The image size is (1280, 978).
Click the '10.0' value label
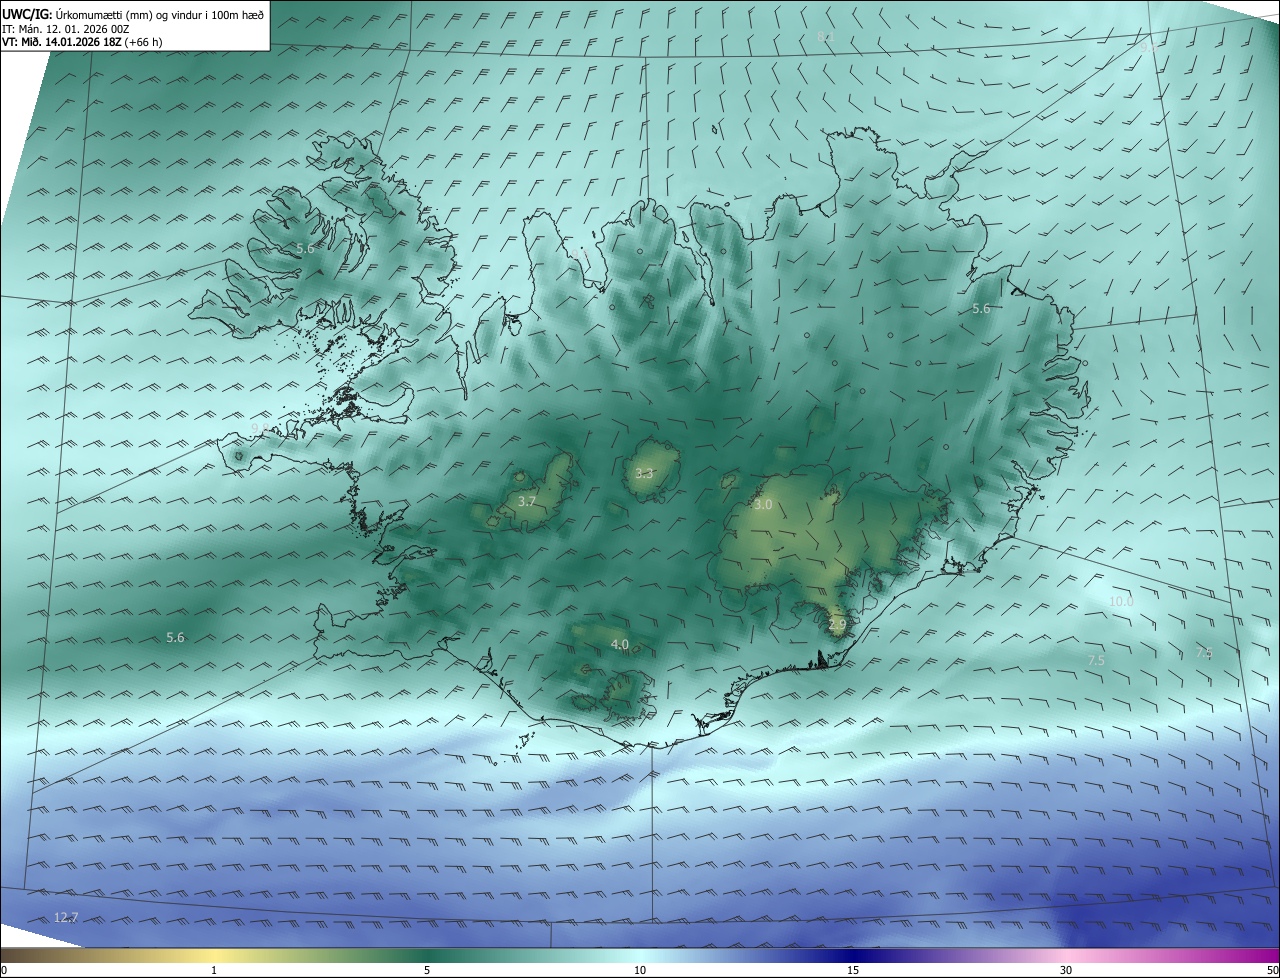[x=1121, y=601]
